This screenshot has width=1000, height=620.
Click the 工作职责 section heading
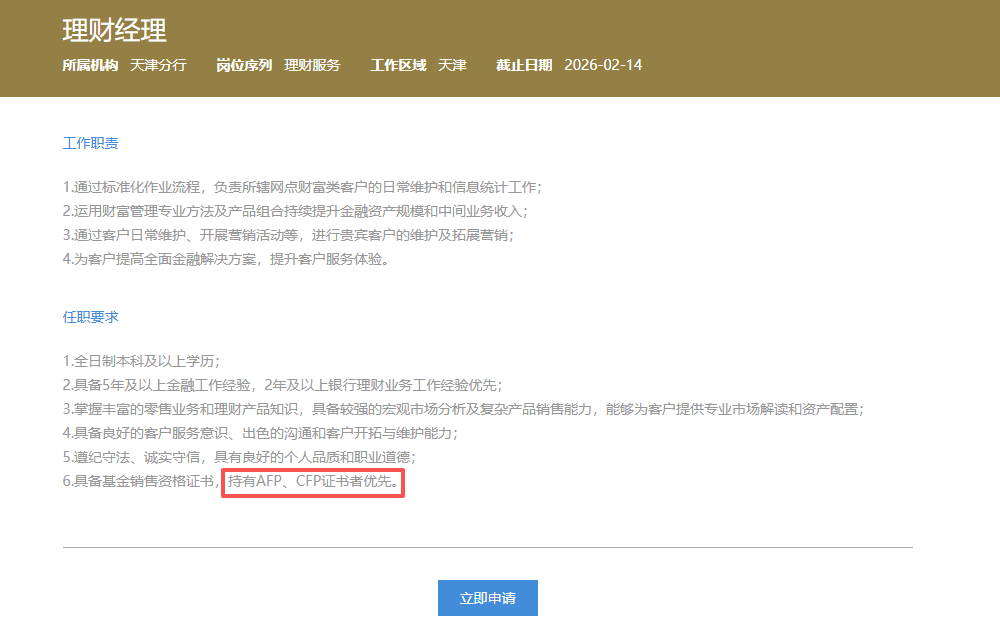point(91,144)
